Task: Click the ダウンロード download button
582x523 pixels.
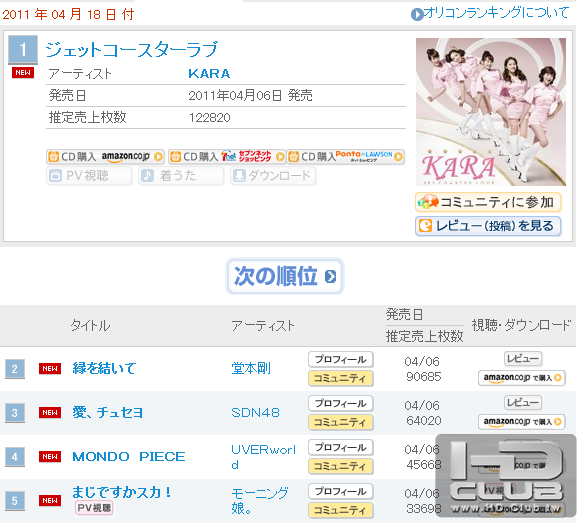Action: [x=273, y=176]
